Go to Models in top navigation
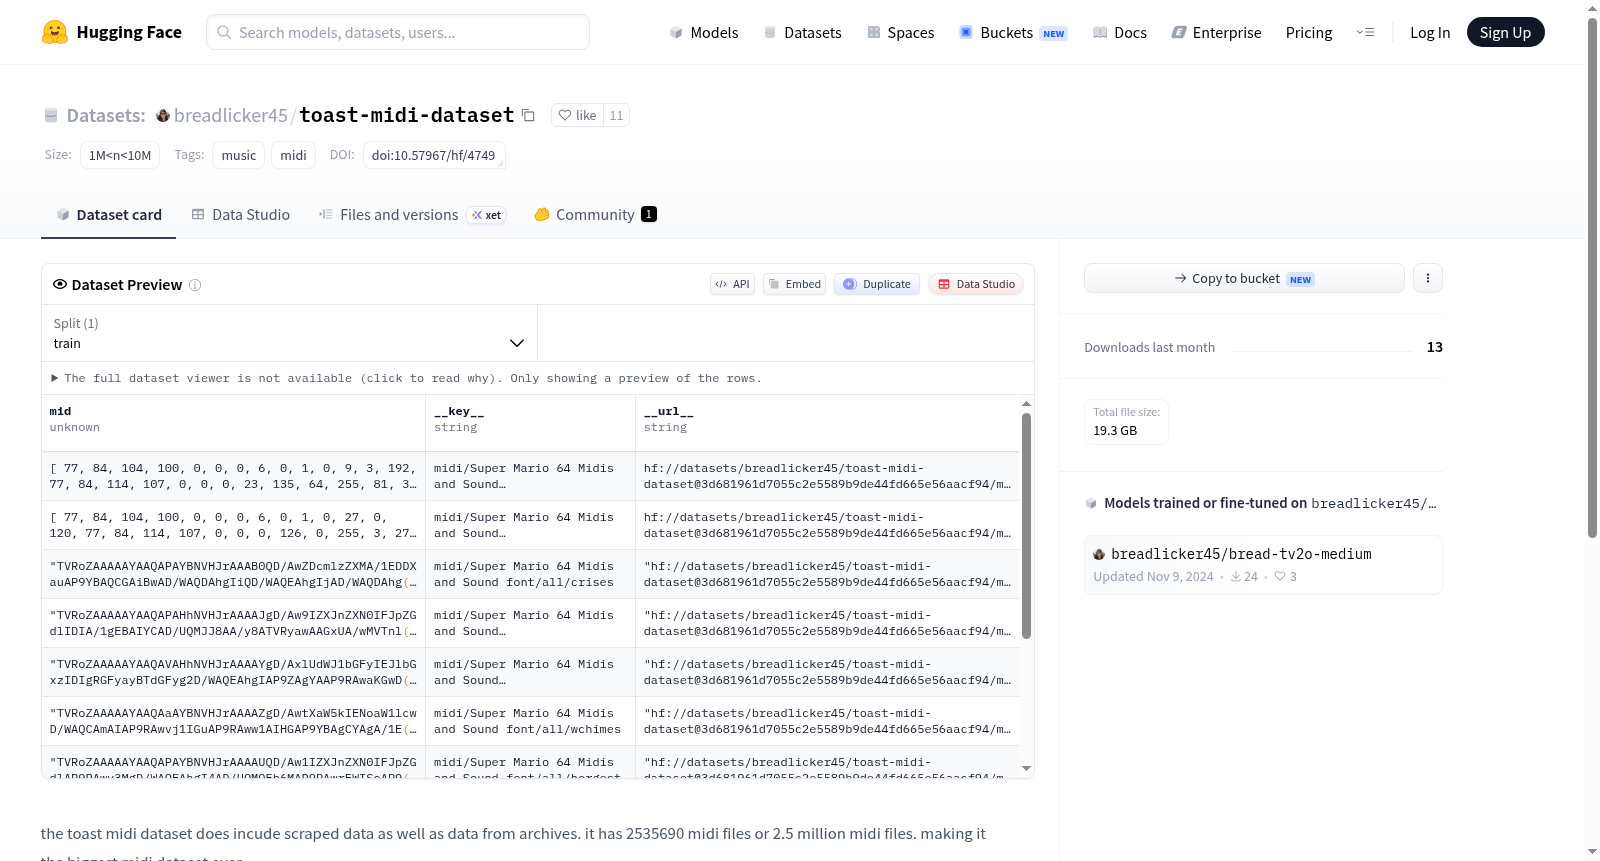This screenshot has width=1600, height=861. tap(704, 32)
